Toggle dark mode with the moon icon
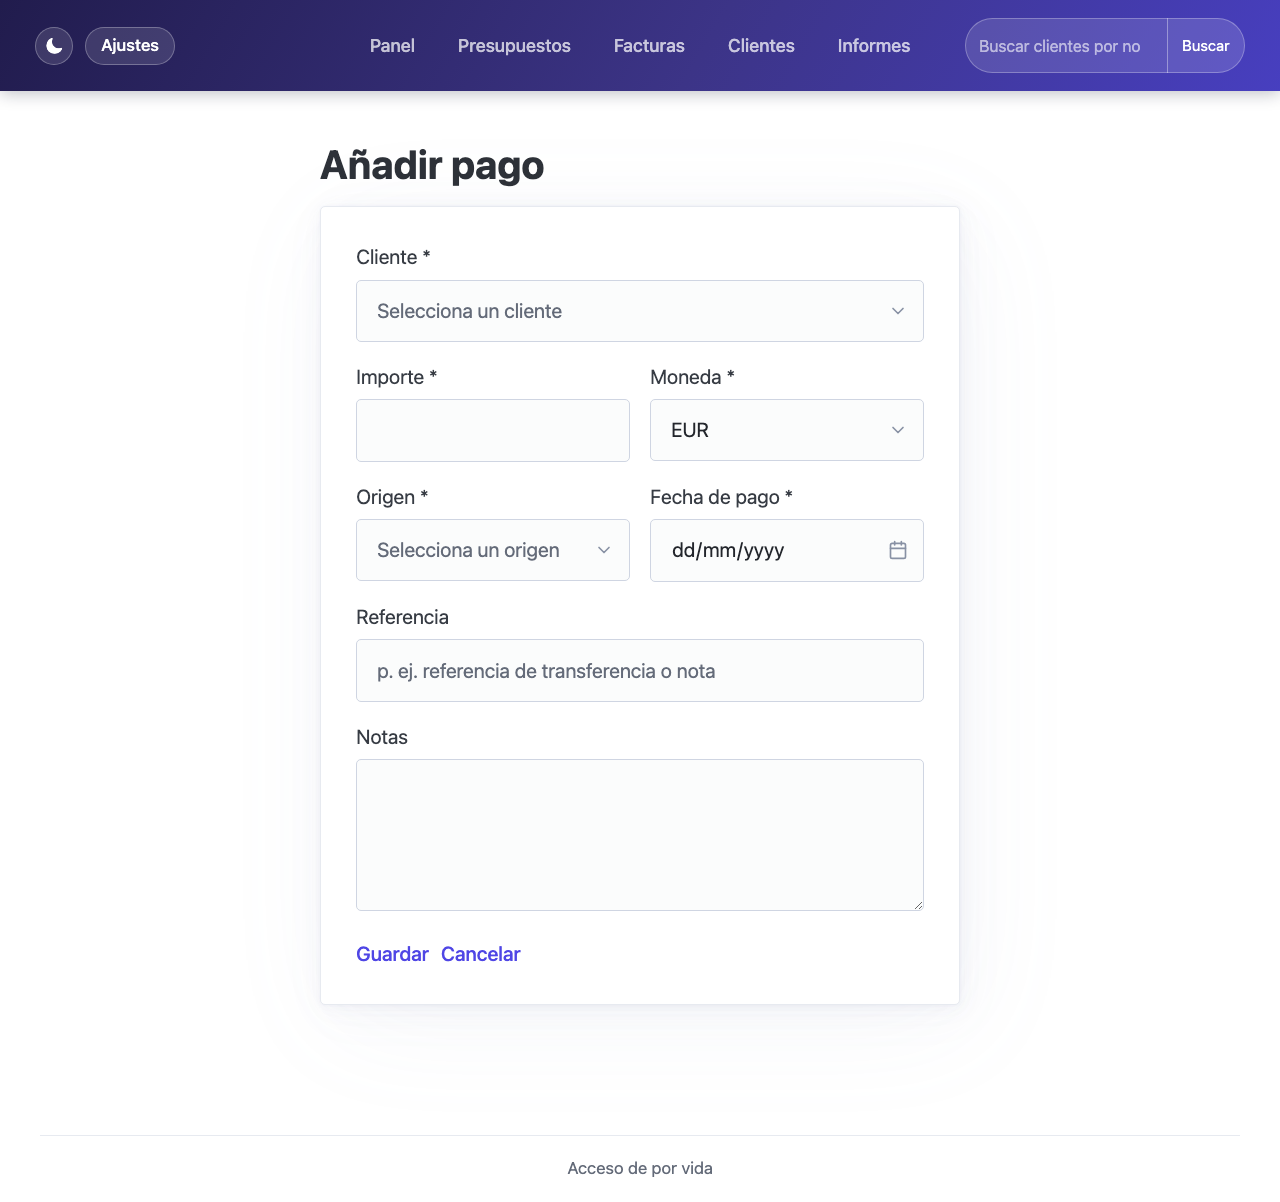The image size is (1280, 1202). [54, 46]
